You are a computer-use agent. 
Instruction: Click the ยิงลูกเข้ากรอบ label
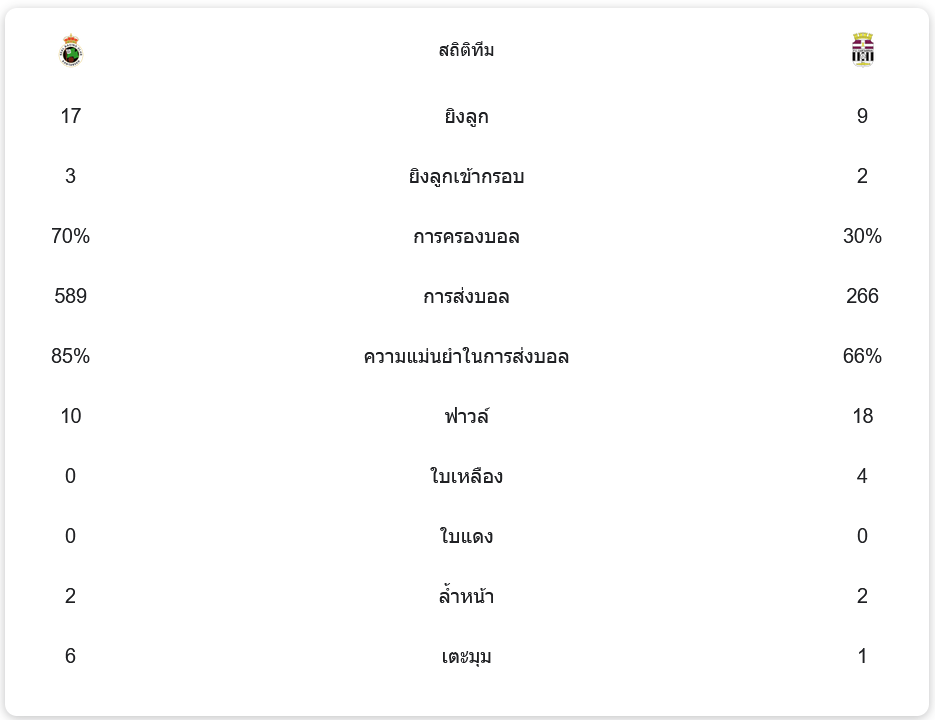pyautogui.click(x=466, y=177)
